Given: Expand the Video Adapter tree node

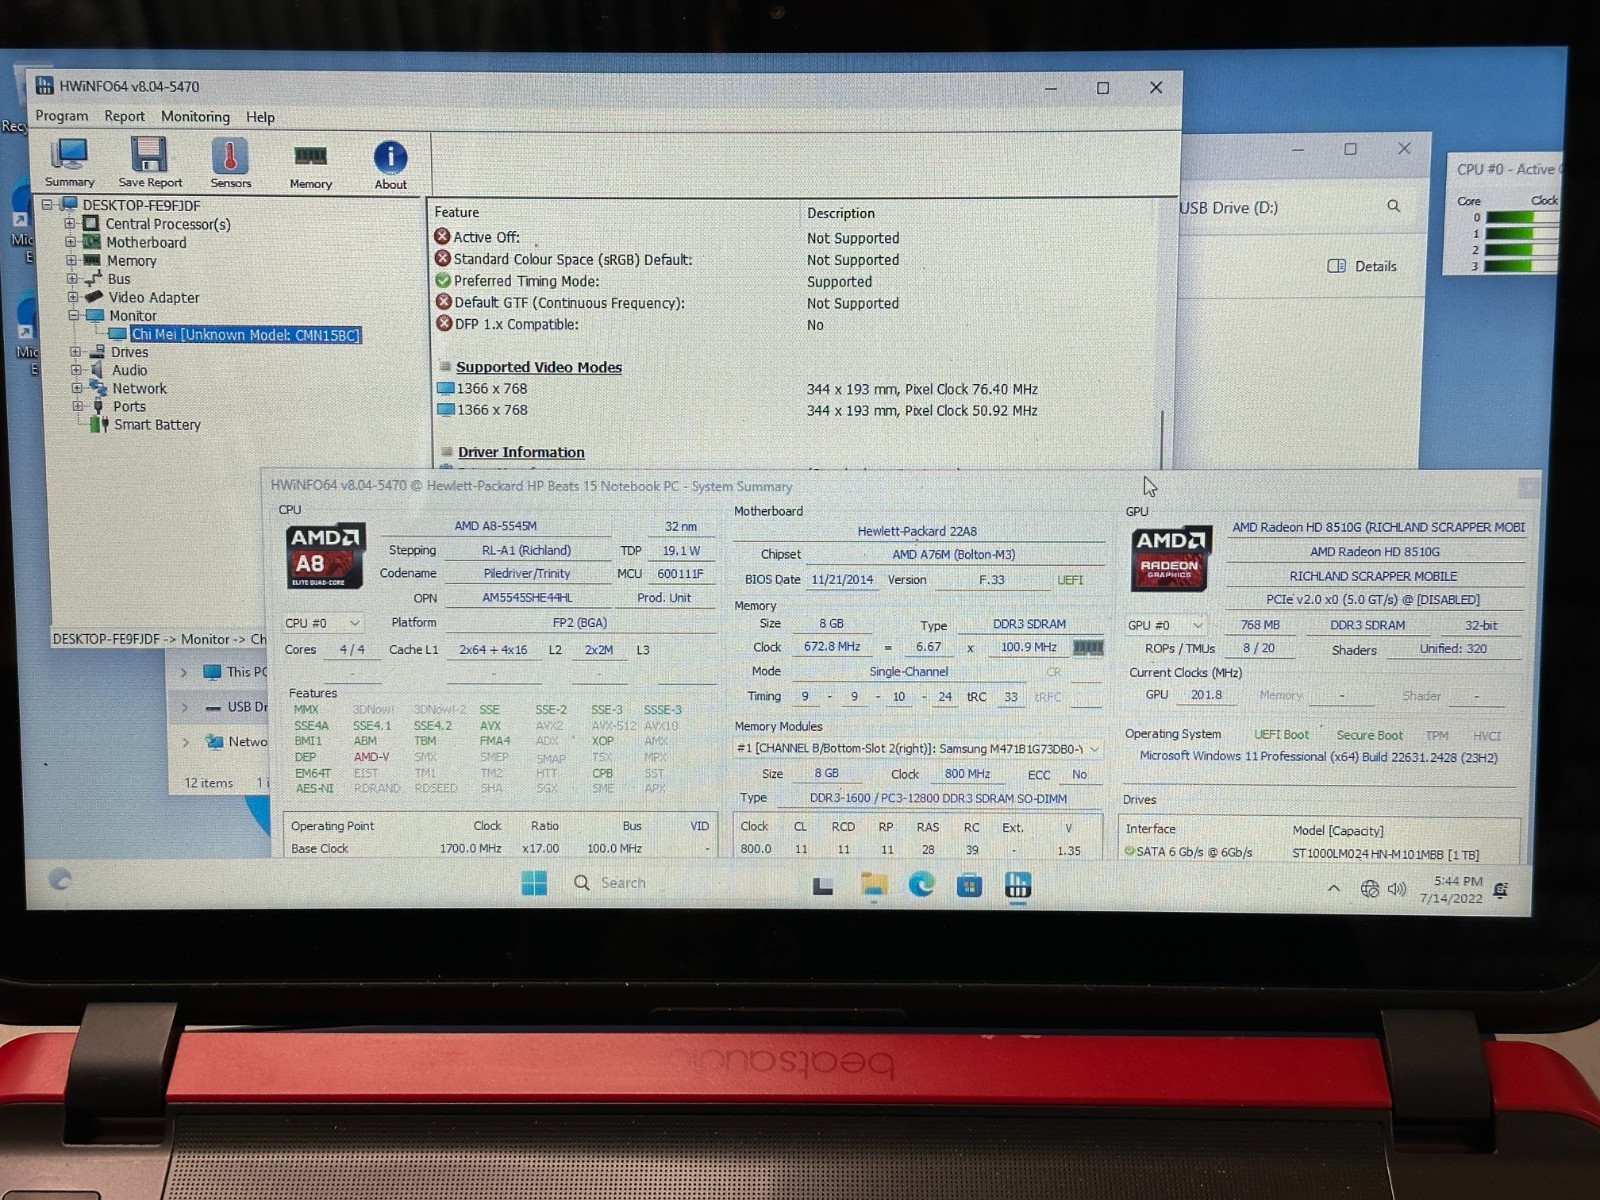Looking at the screenshot, I should coord(73,297).
